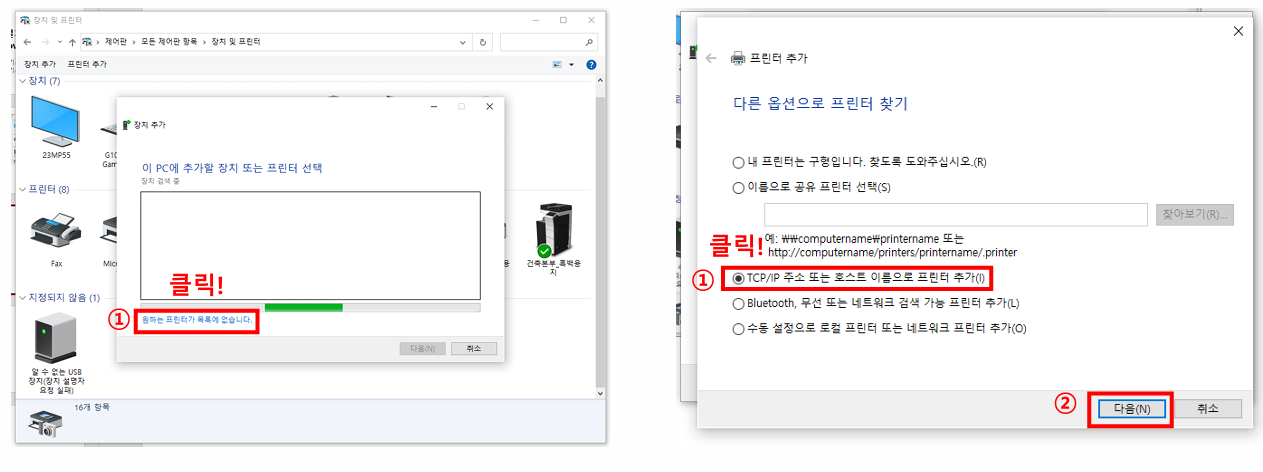Screen dimensions: 1263x472
Task: Click the '다른 옵션으로 프린터 찾기' heading
Action: (x=820, y=104)
